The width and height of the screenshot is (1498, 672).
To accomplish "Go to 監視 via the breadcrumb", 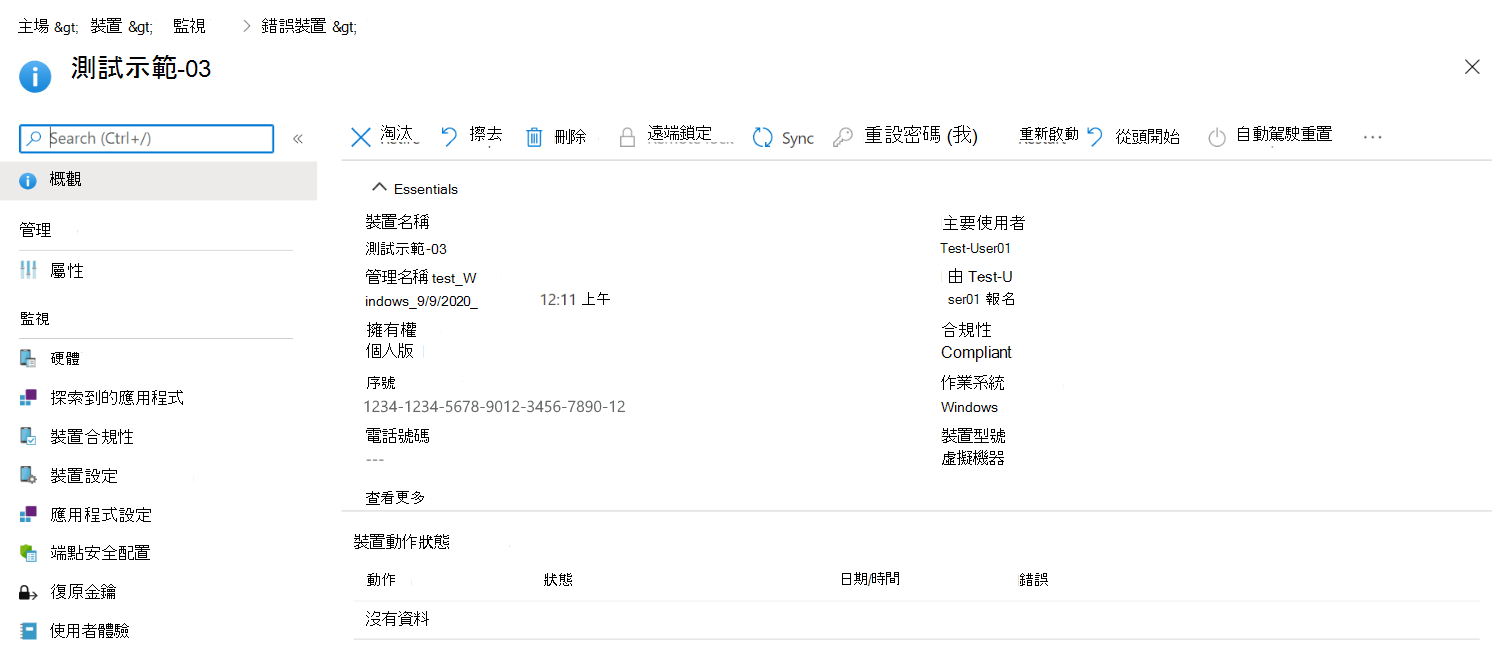I will [189, 25].
